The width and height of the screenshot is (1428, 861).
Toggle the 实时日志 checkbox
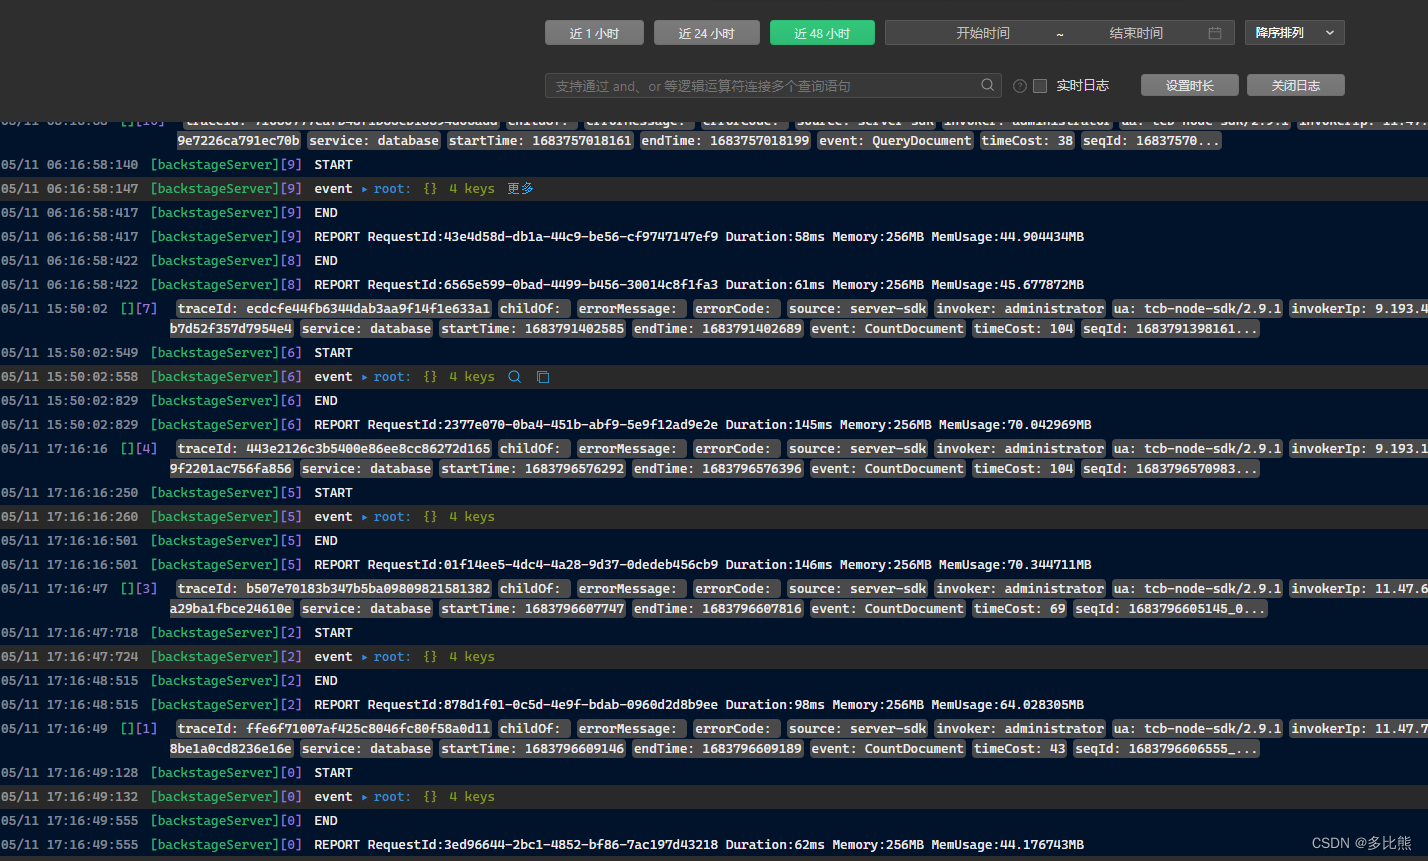[x=1040, y=86]
